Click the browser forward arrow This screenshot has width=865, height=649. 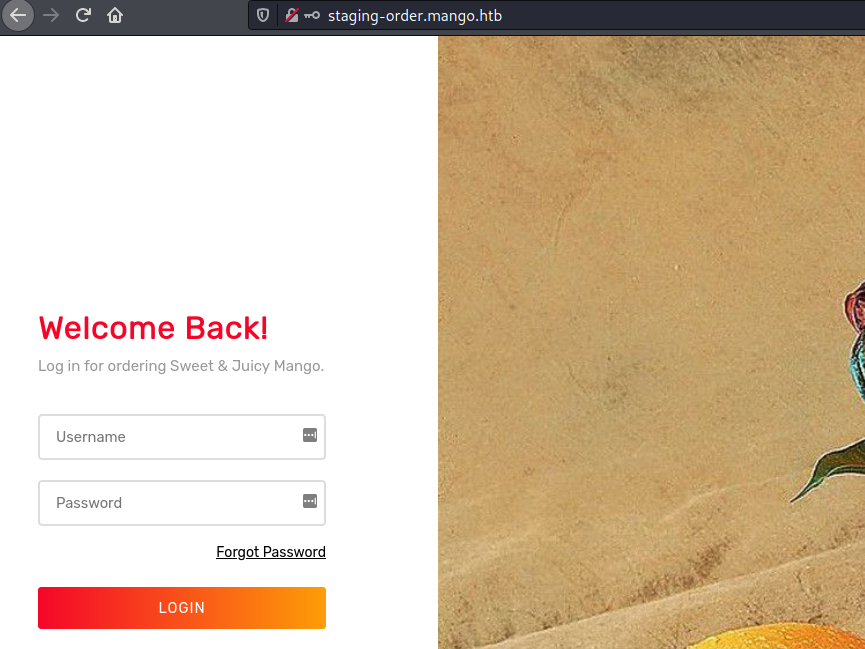tap(51, 15)
